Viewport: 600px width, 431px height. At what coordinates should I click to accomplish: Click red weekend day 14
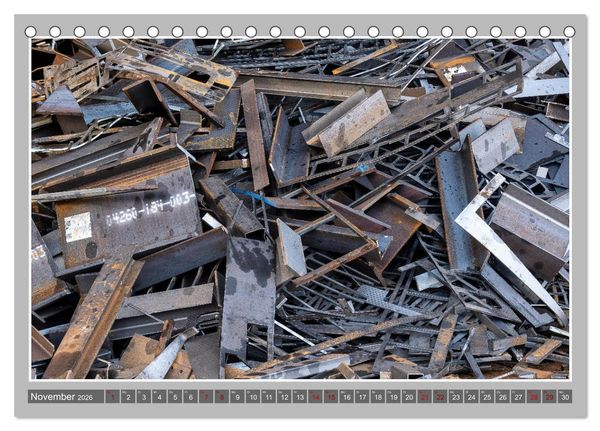(x=315, y=397)
